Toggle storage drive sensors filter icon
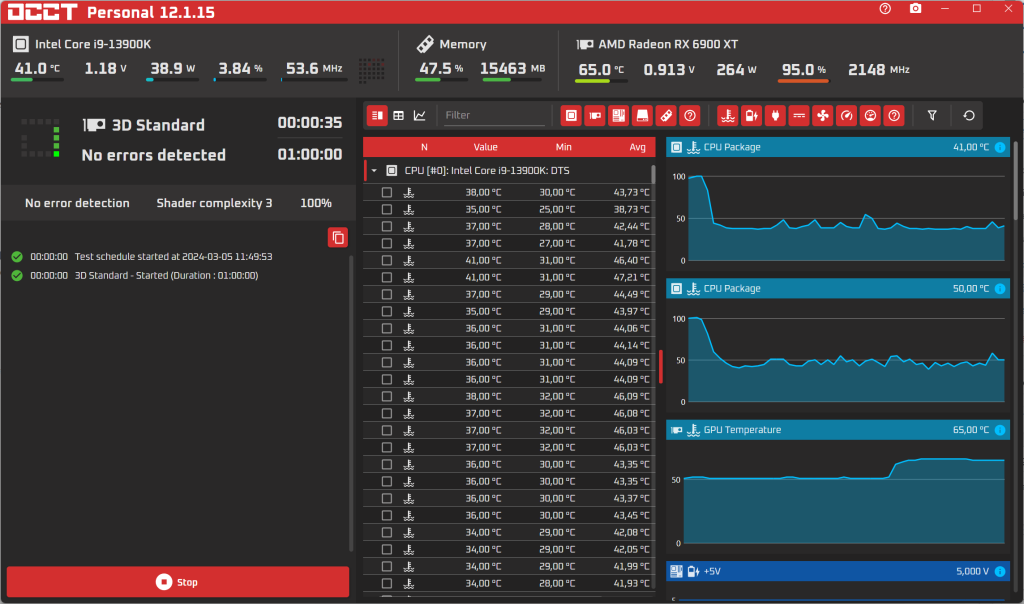Image resolution: width=1024 pixels, height=604 pixels. click(x=643, y=116)
